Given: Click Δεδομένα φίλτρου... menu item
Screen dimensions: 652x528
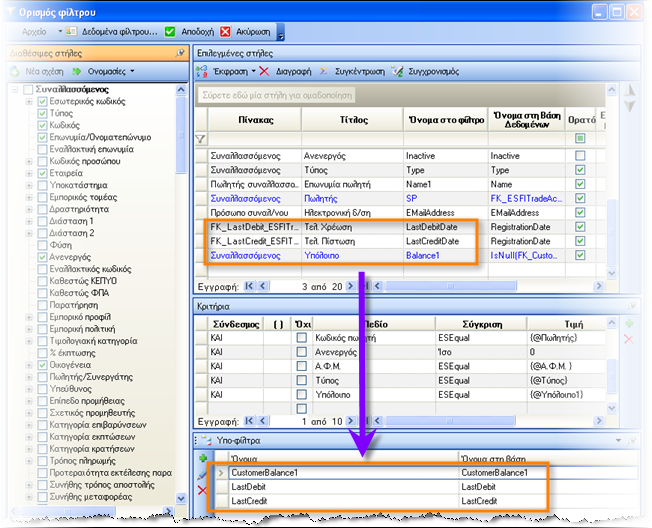Looking at the screenshot, I should click(120, 32).
